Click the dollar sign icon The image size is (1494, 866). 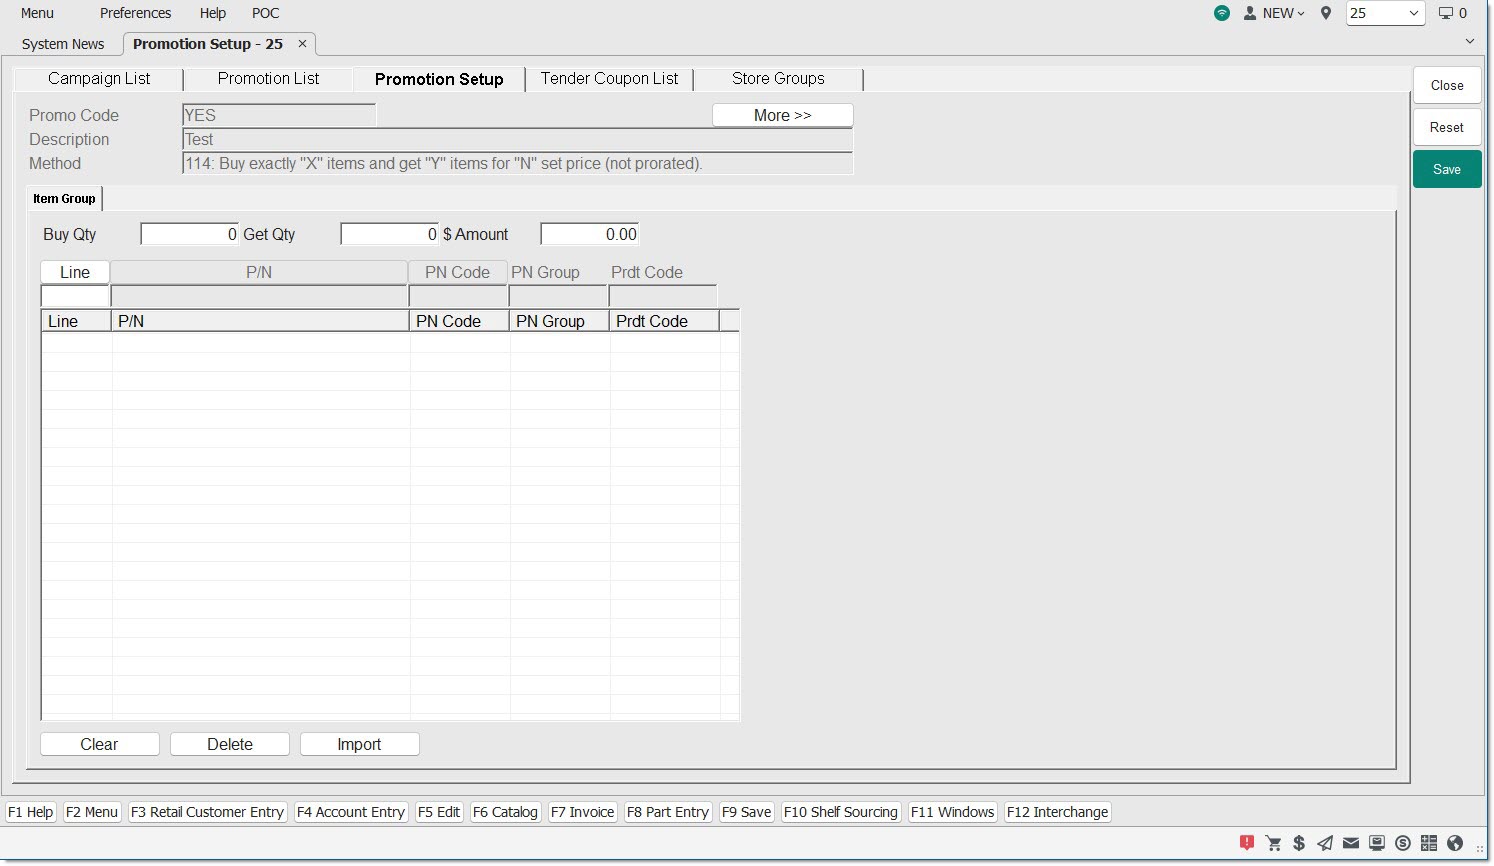pos(1299,843)
